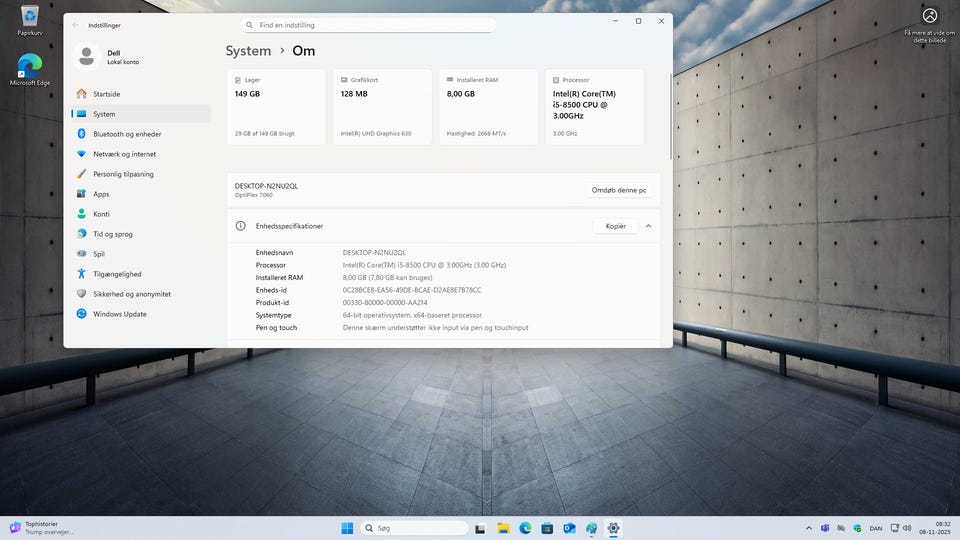This screenshot has height=540, width=960.
Task: Select Startside in the settings menu
Action: [106, 94]
